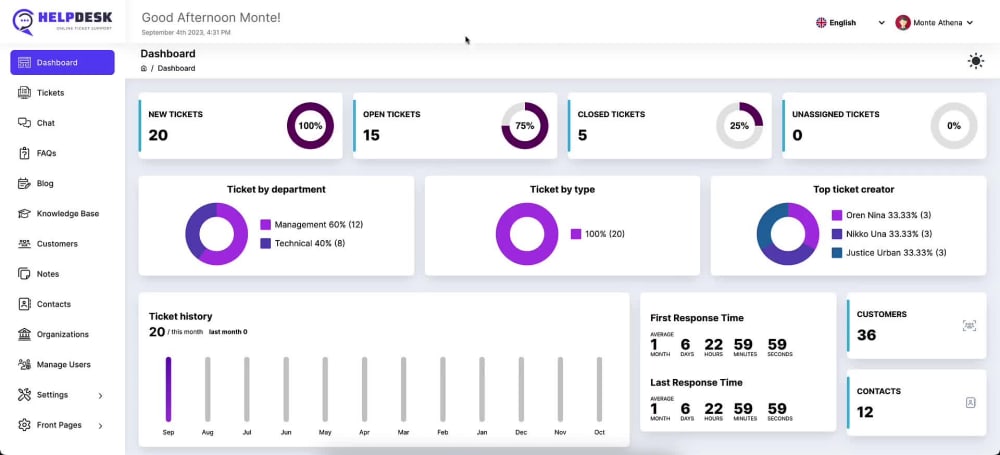Open the Unassigned Tickets card
1000x455 pixels.
coord(884,126)
